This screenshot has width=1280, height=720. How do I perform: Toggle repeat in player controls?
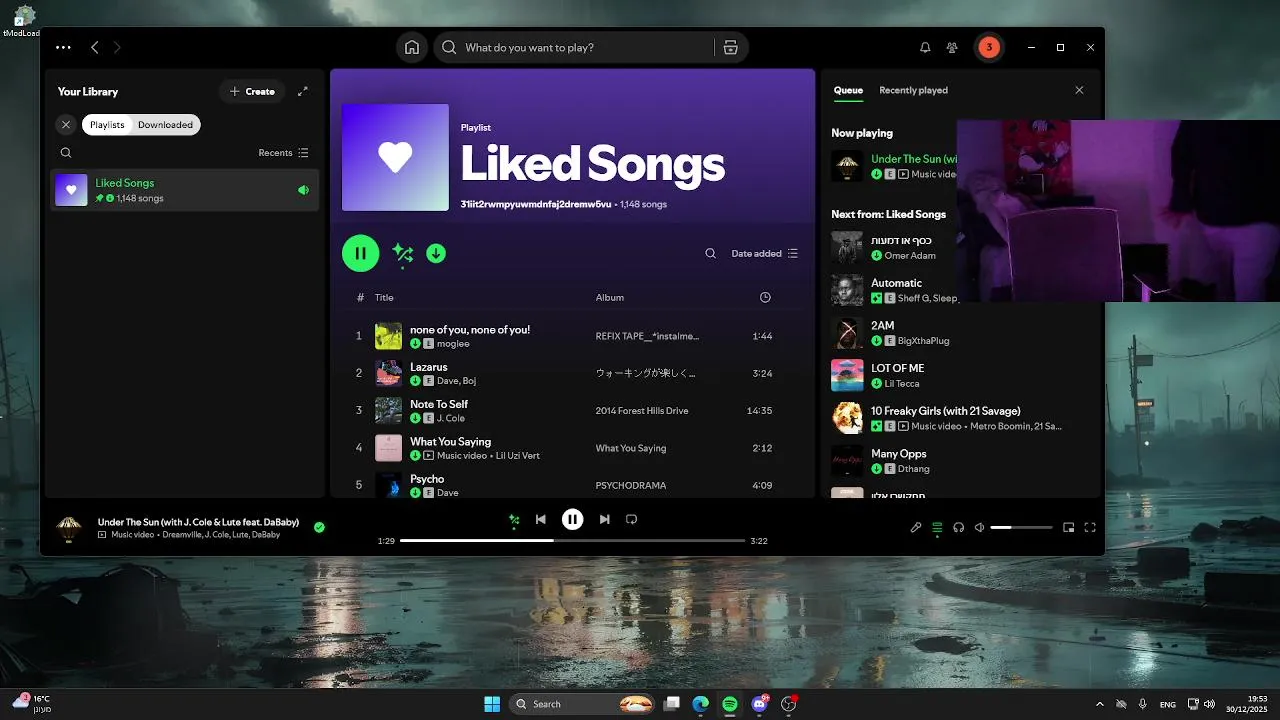pyautogui.click(x=631, y=519)
